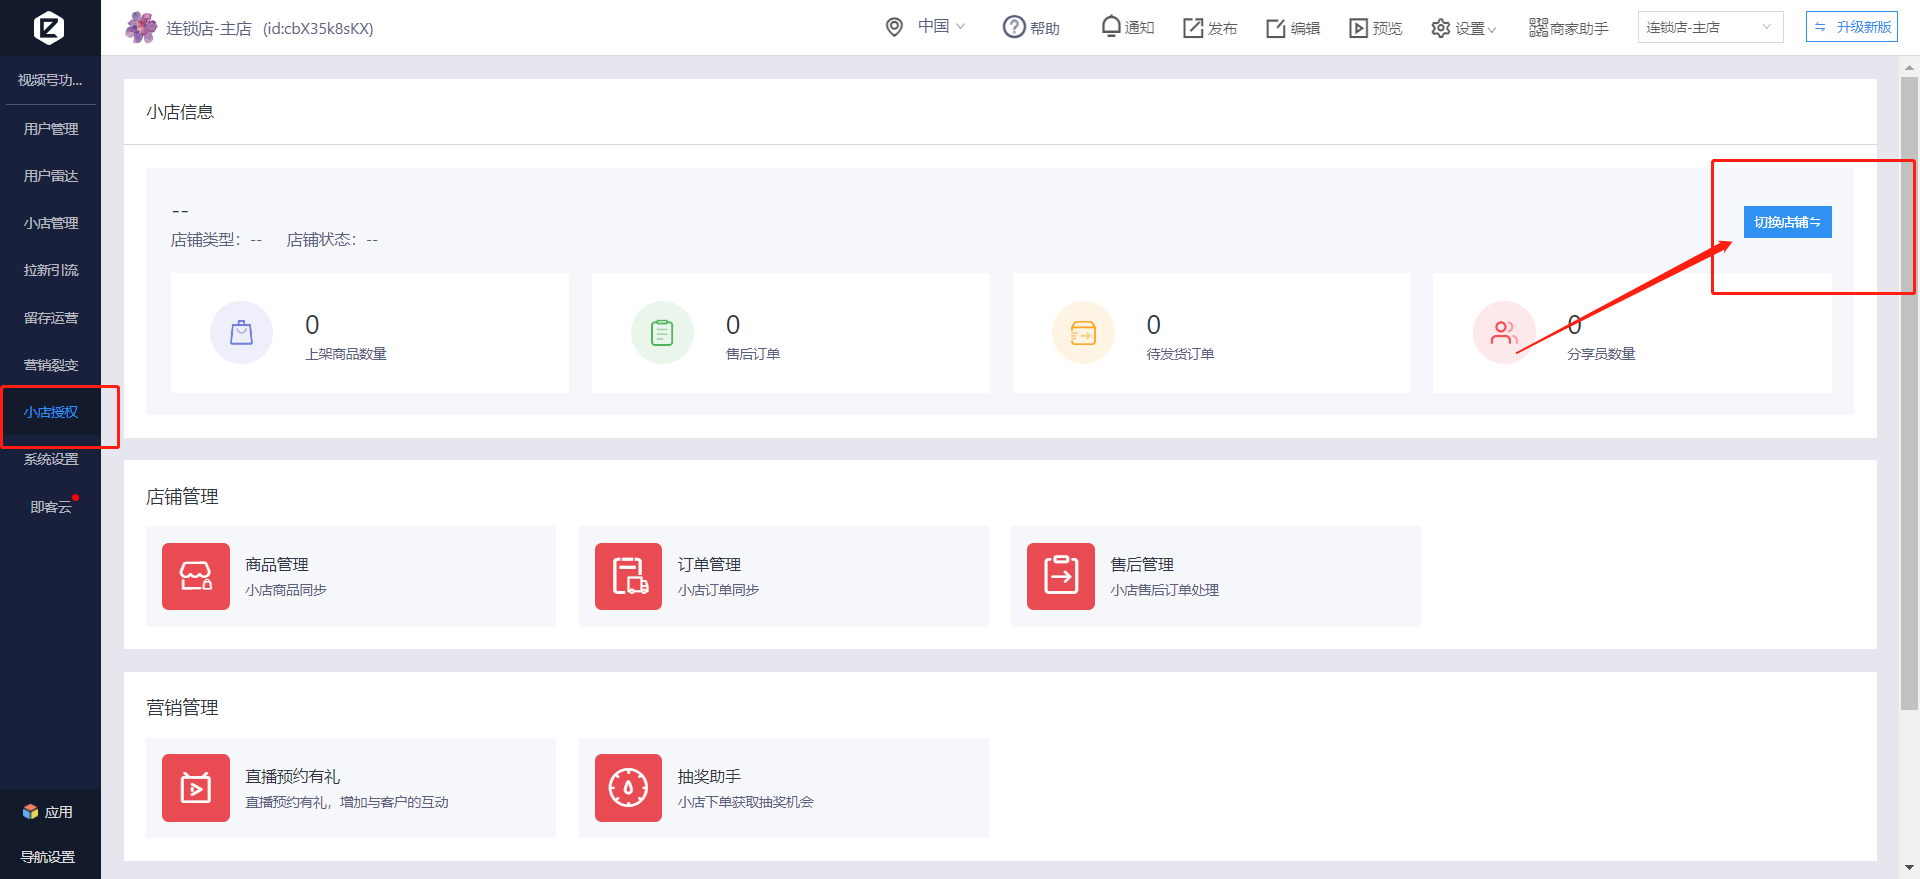Click the 编辑 edit icon
The width and height of the screenshot is (1920, 879).
1276,28
